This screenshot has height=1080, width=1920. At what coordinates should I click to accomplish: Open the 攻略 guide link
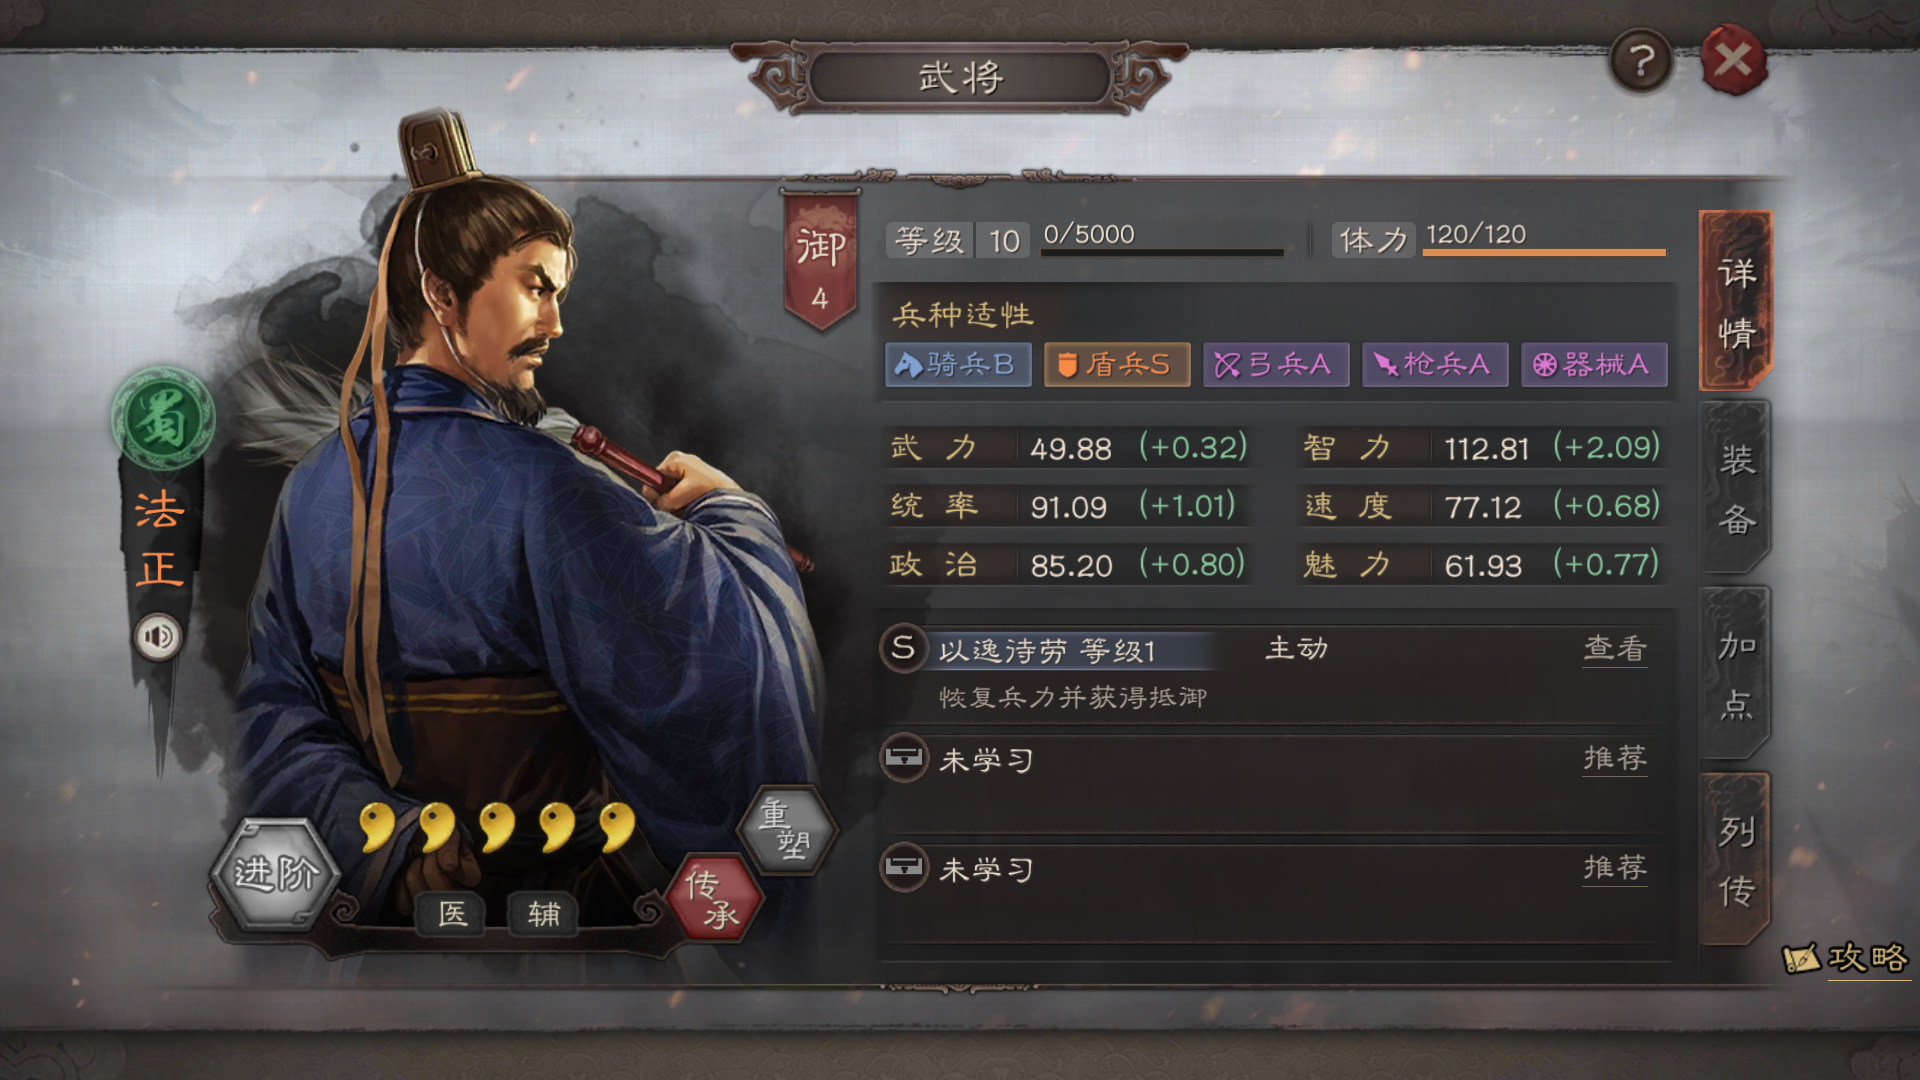pos(1847,958)
